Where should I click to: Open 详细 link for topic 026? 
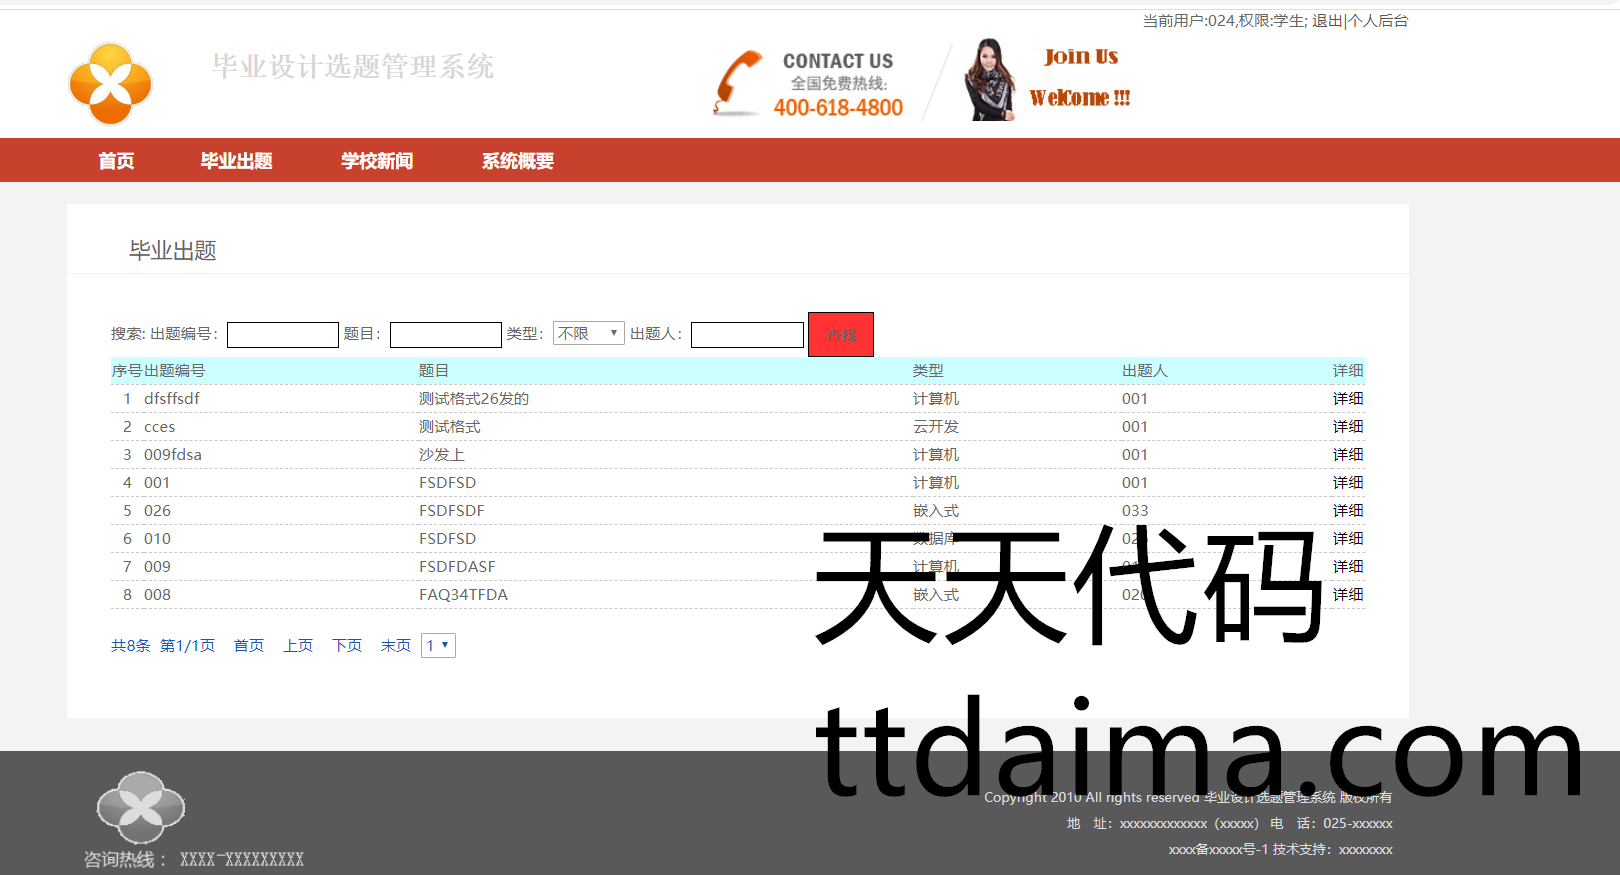(x=1347, y=511)
